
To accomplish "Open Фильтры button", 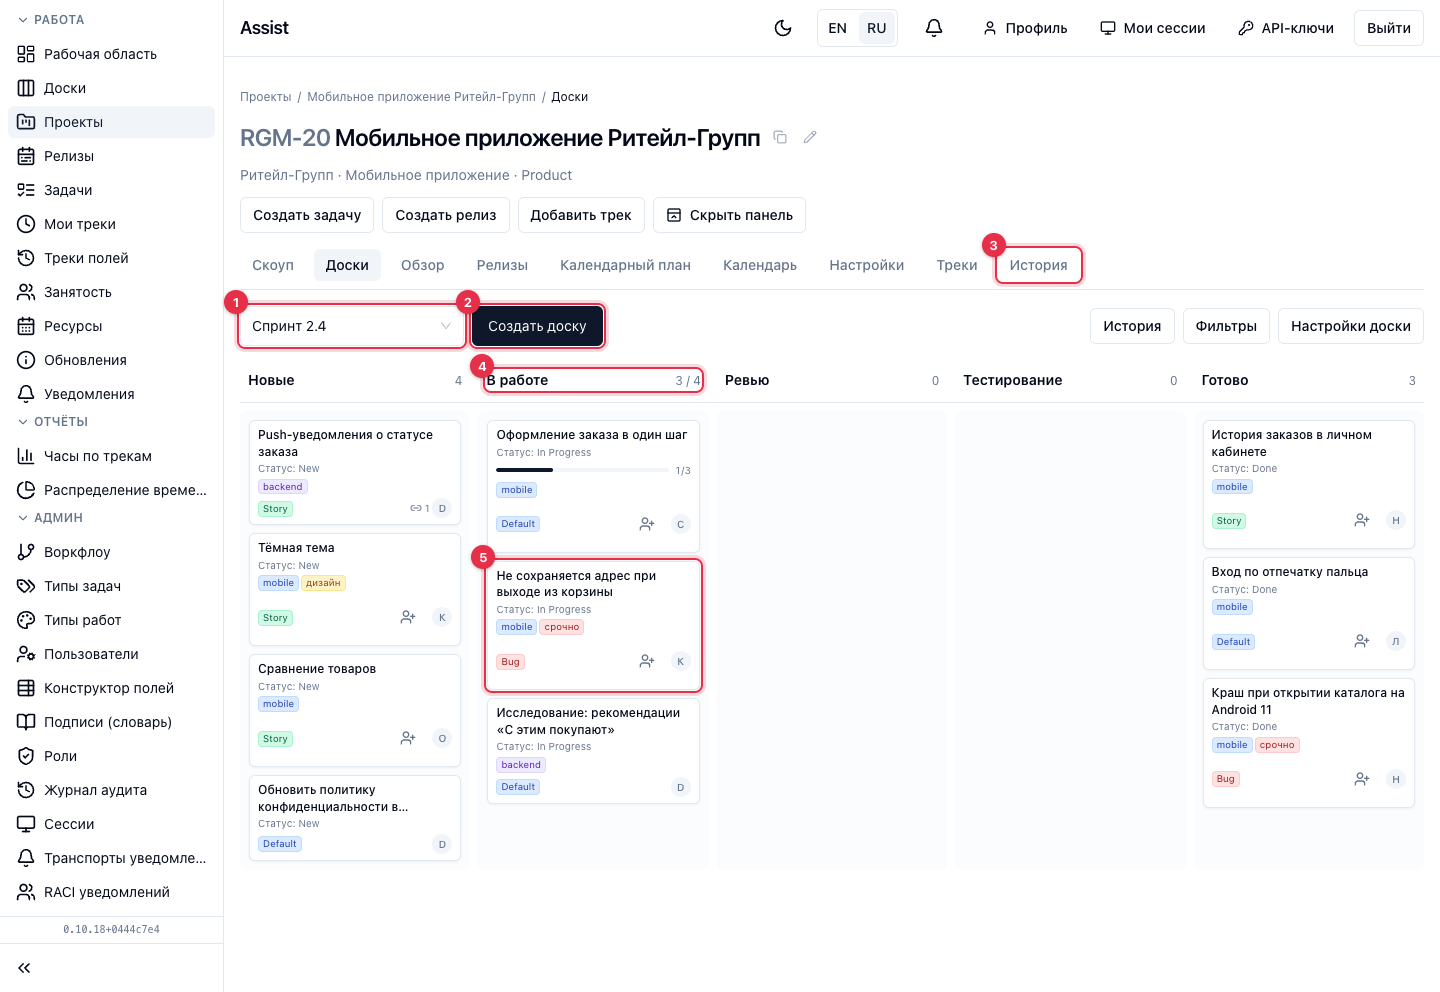I will 1226,326.
